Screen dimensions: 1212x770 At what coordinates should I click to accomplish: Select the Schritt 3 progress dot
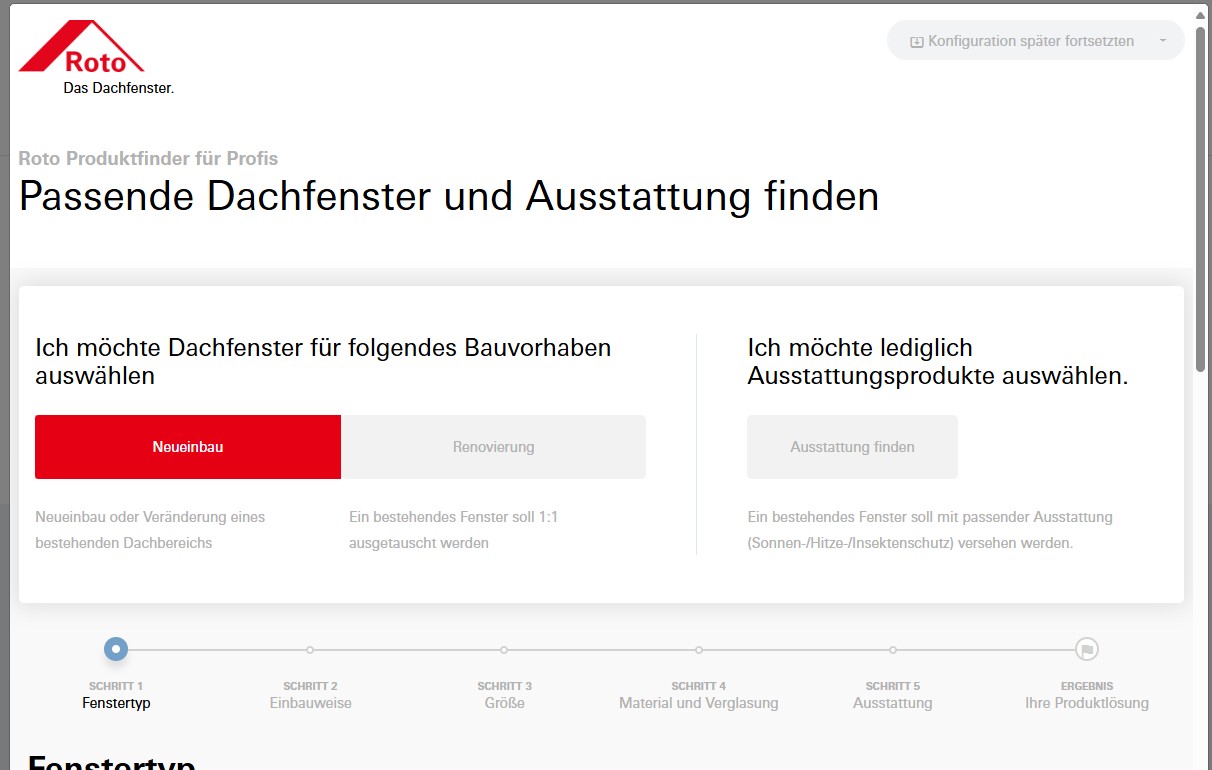click(504, 650)
